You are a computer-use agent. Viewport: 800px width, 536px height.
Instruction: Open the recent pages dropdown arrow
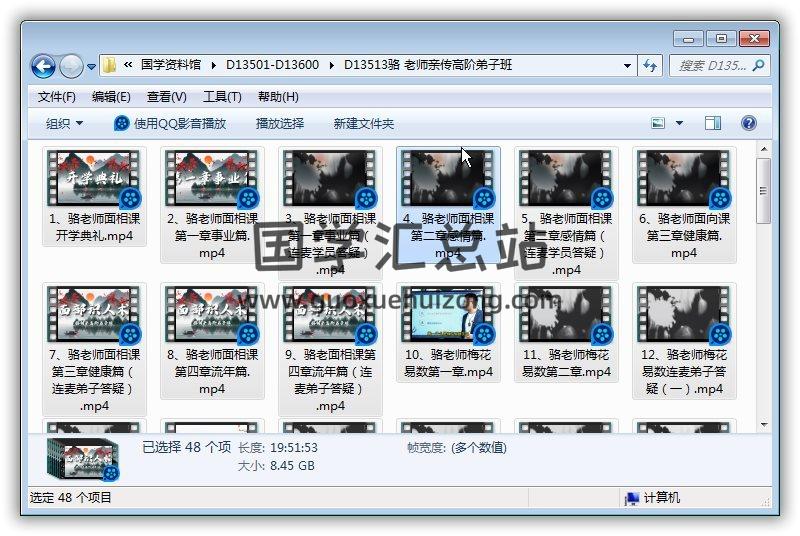92,66
